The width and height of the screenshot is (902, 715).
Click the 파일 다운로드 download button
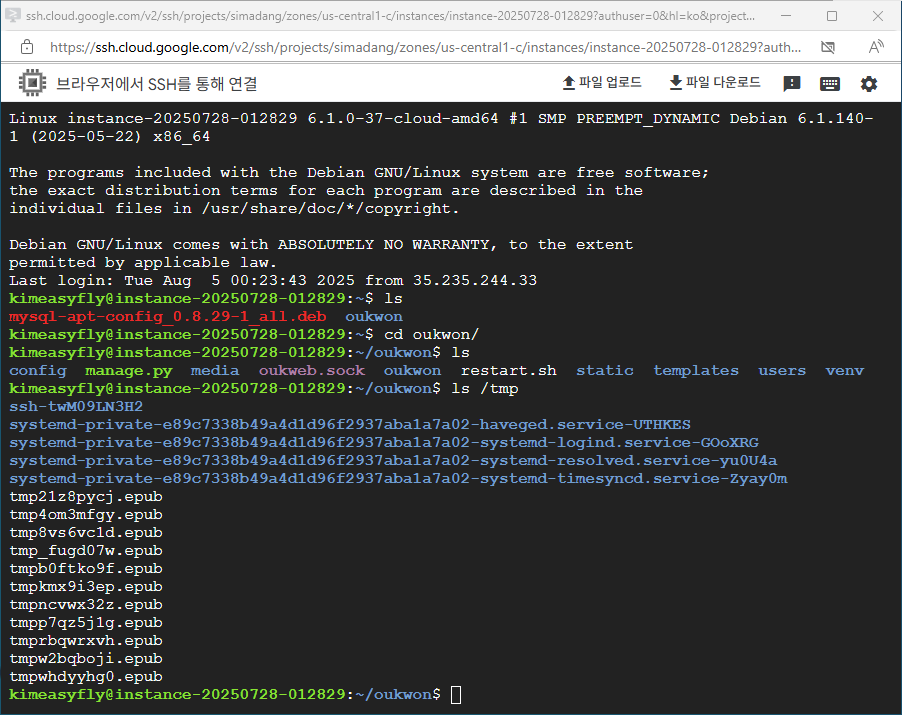(715, 83)
